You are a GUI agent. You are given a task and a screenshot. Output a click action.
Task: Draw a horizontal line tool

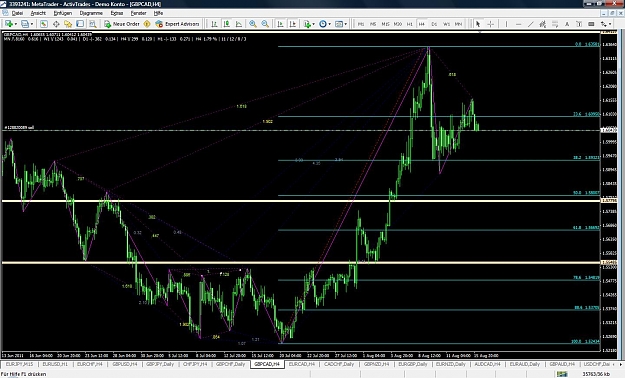(519, 24)
